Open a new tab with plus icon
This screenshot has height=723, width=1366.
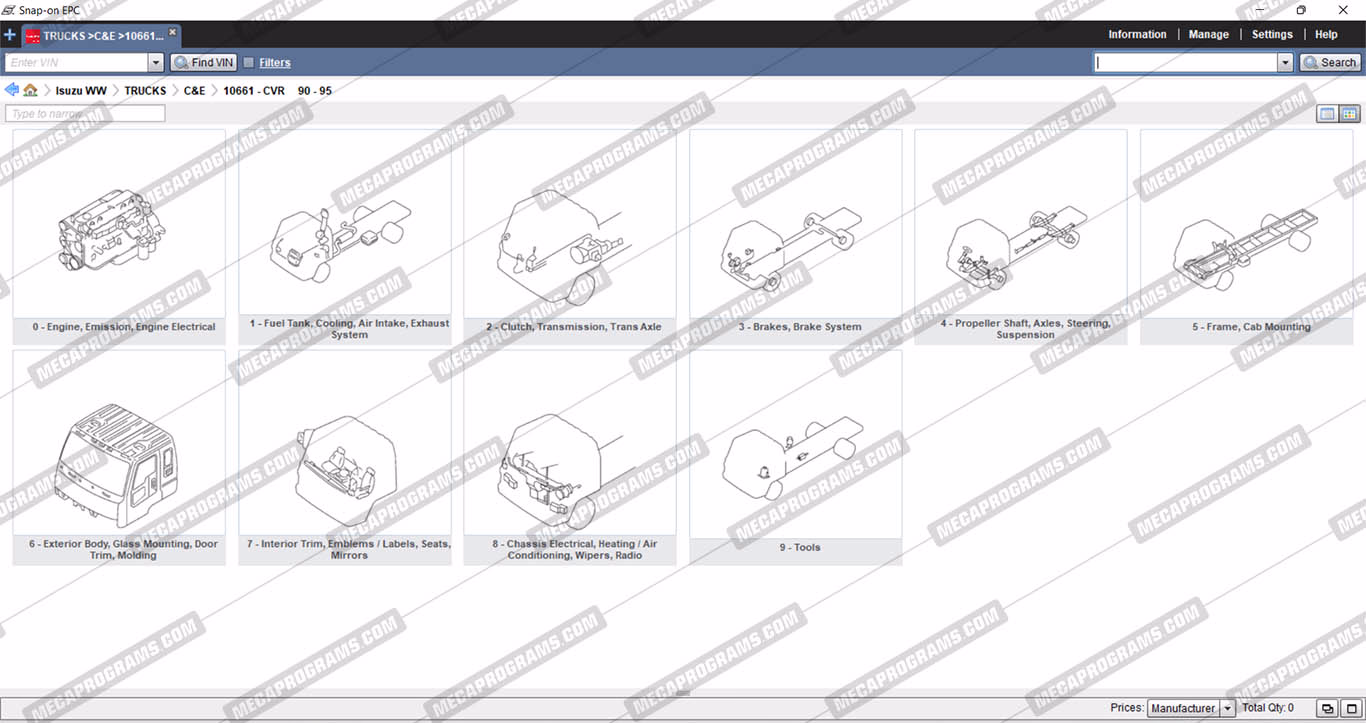click(10, 35)
